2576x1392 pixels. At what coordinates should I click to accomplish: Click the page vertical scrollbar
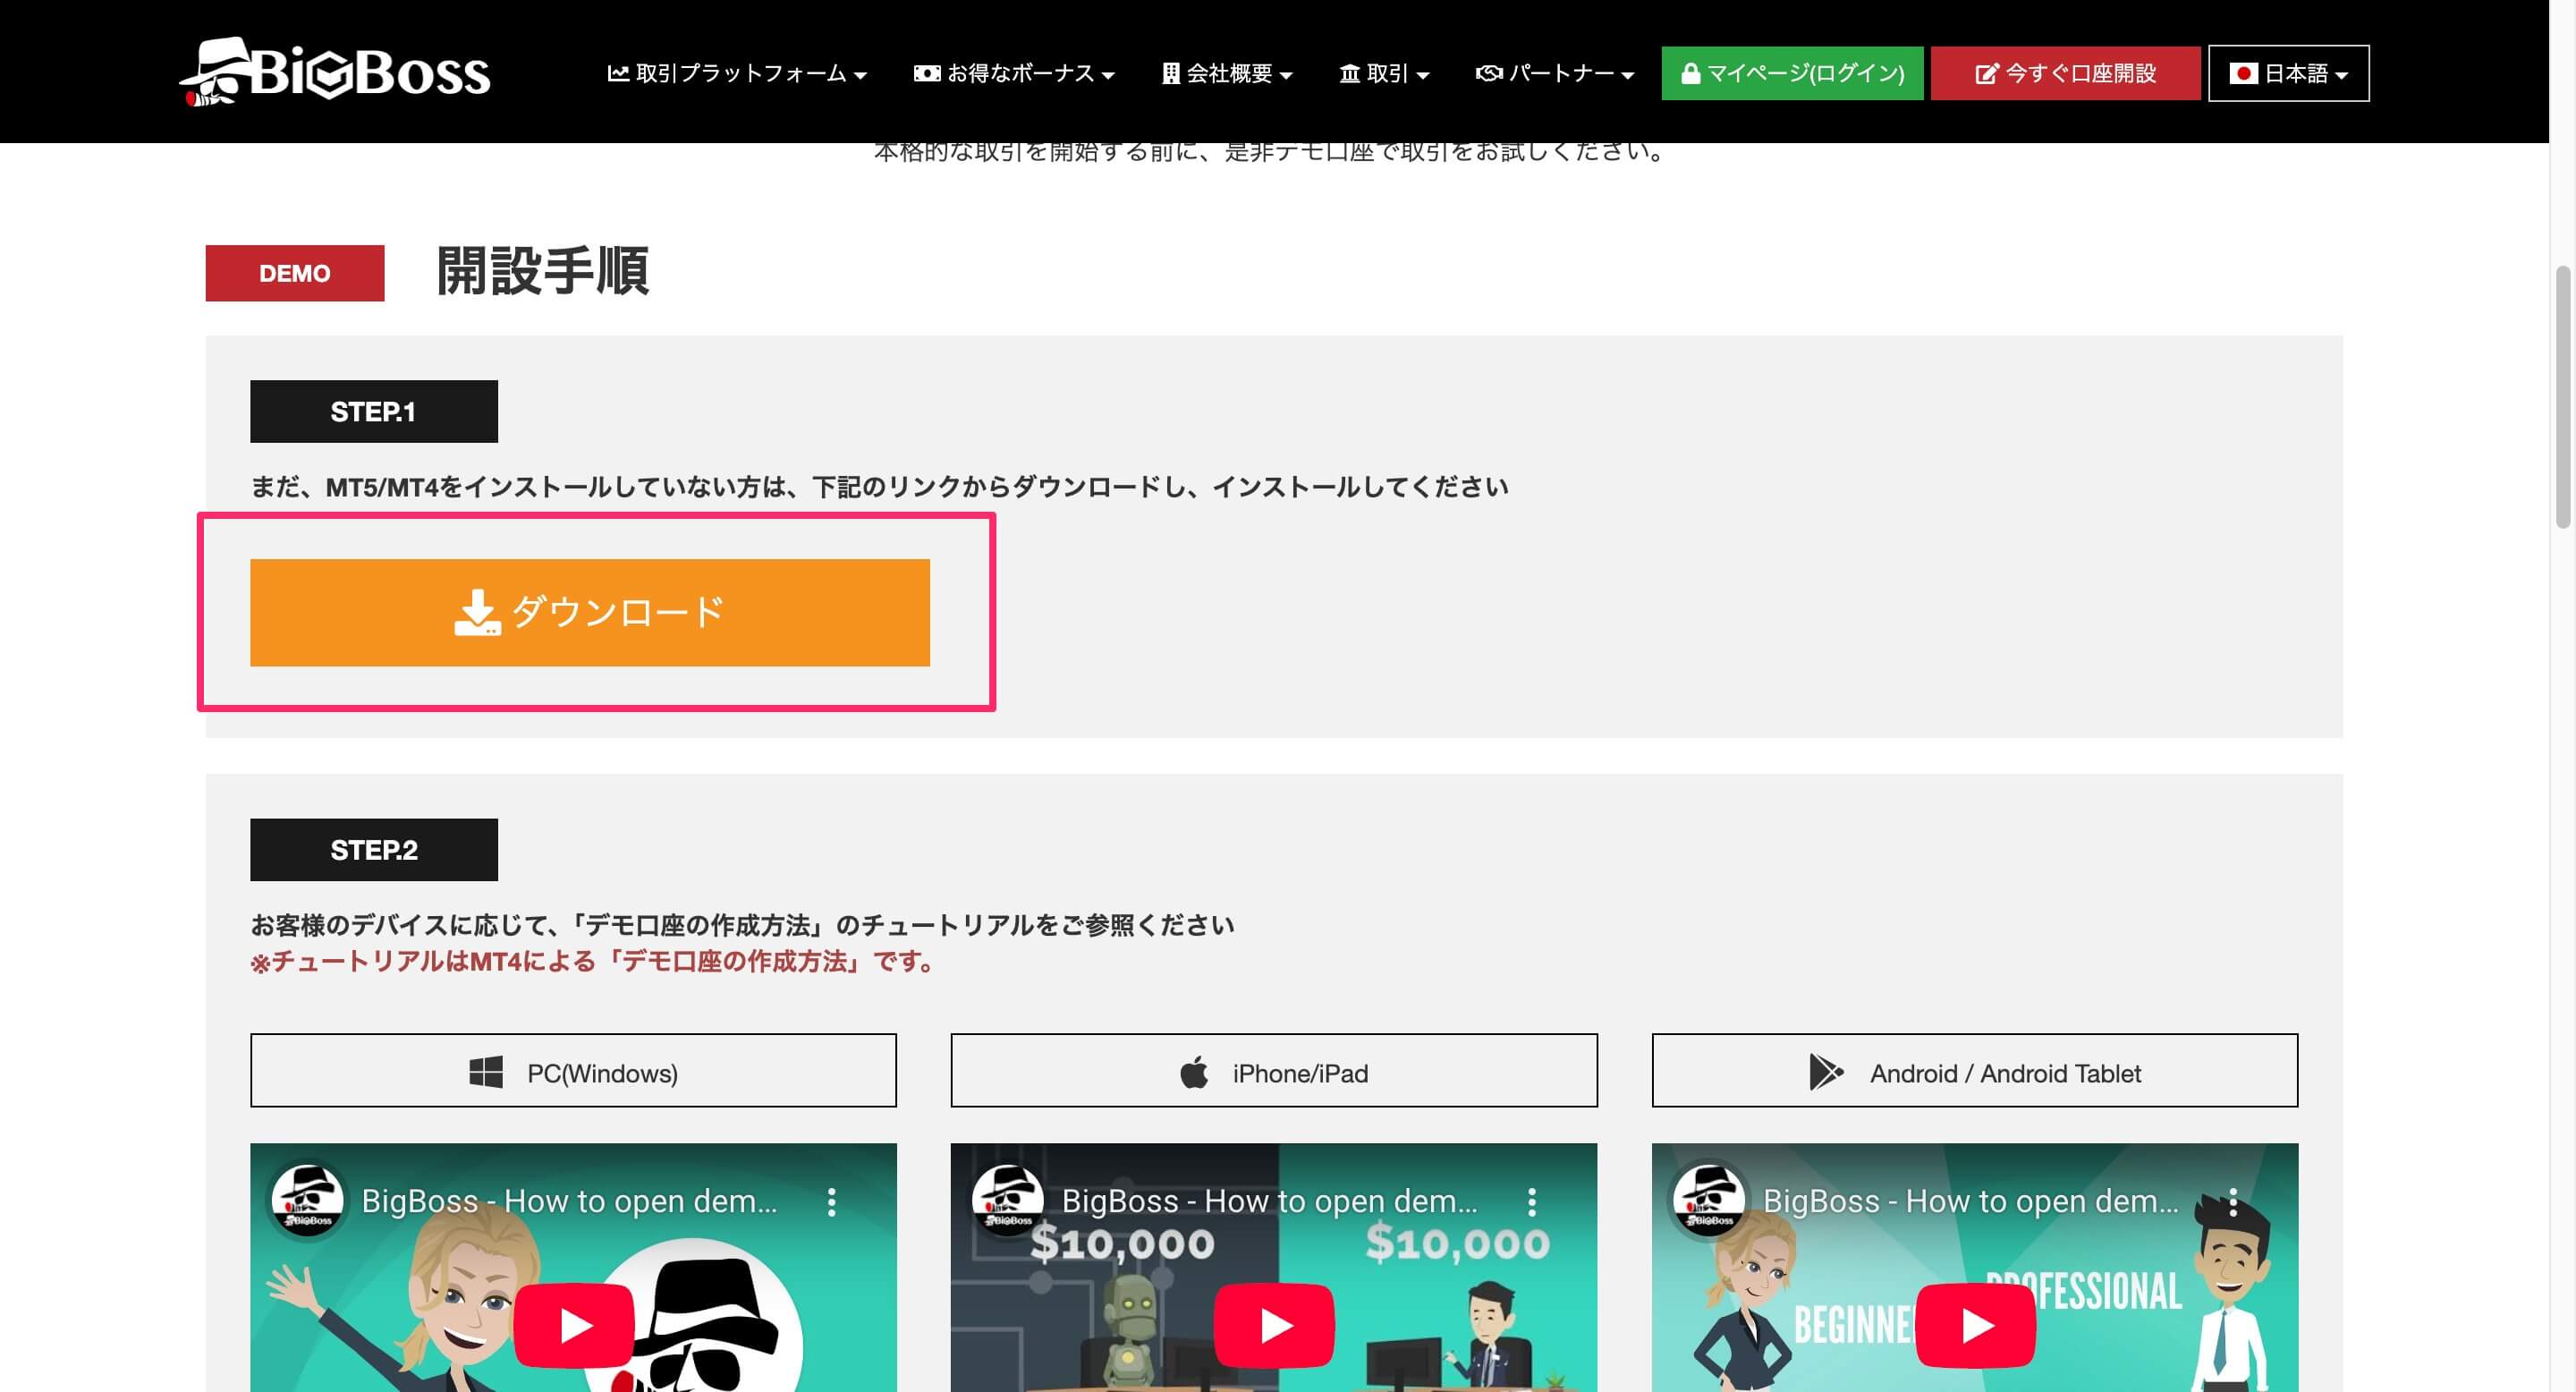point(2562,396)
